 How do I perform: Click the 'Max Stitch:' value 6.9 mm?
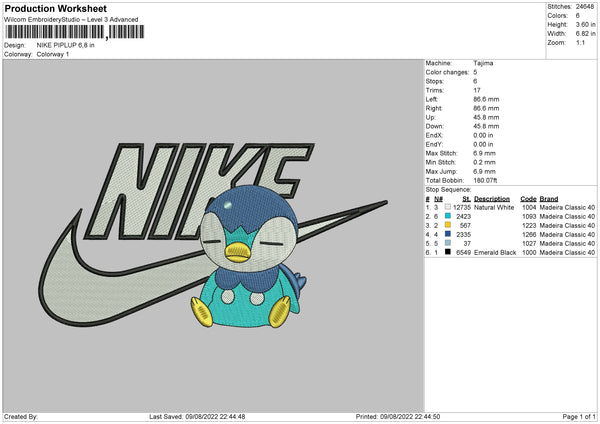tap(484, 153)
